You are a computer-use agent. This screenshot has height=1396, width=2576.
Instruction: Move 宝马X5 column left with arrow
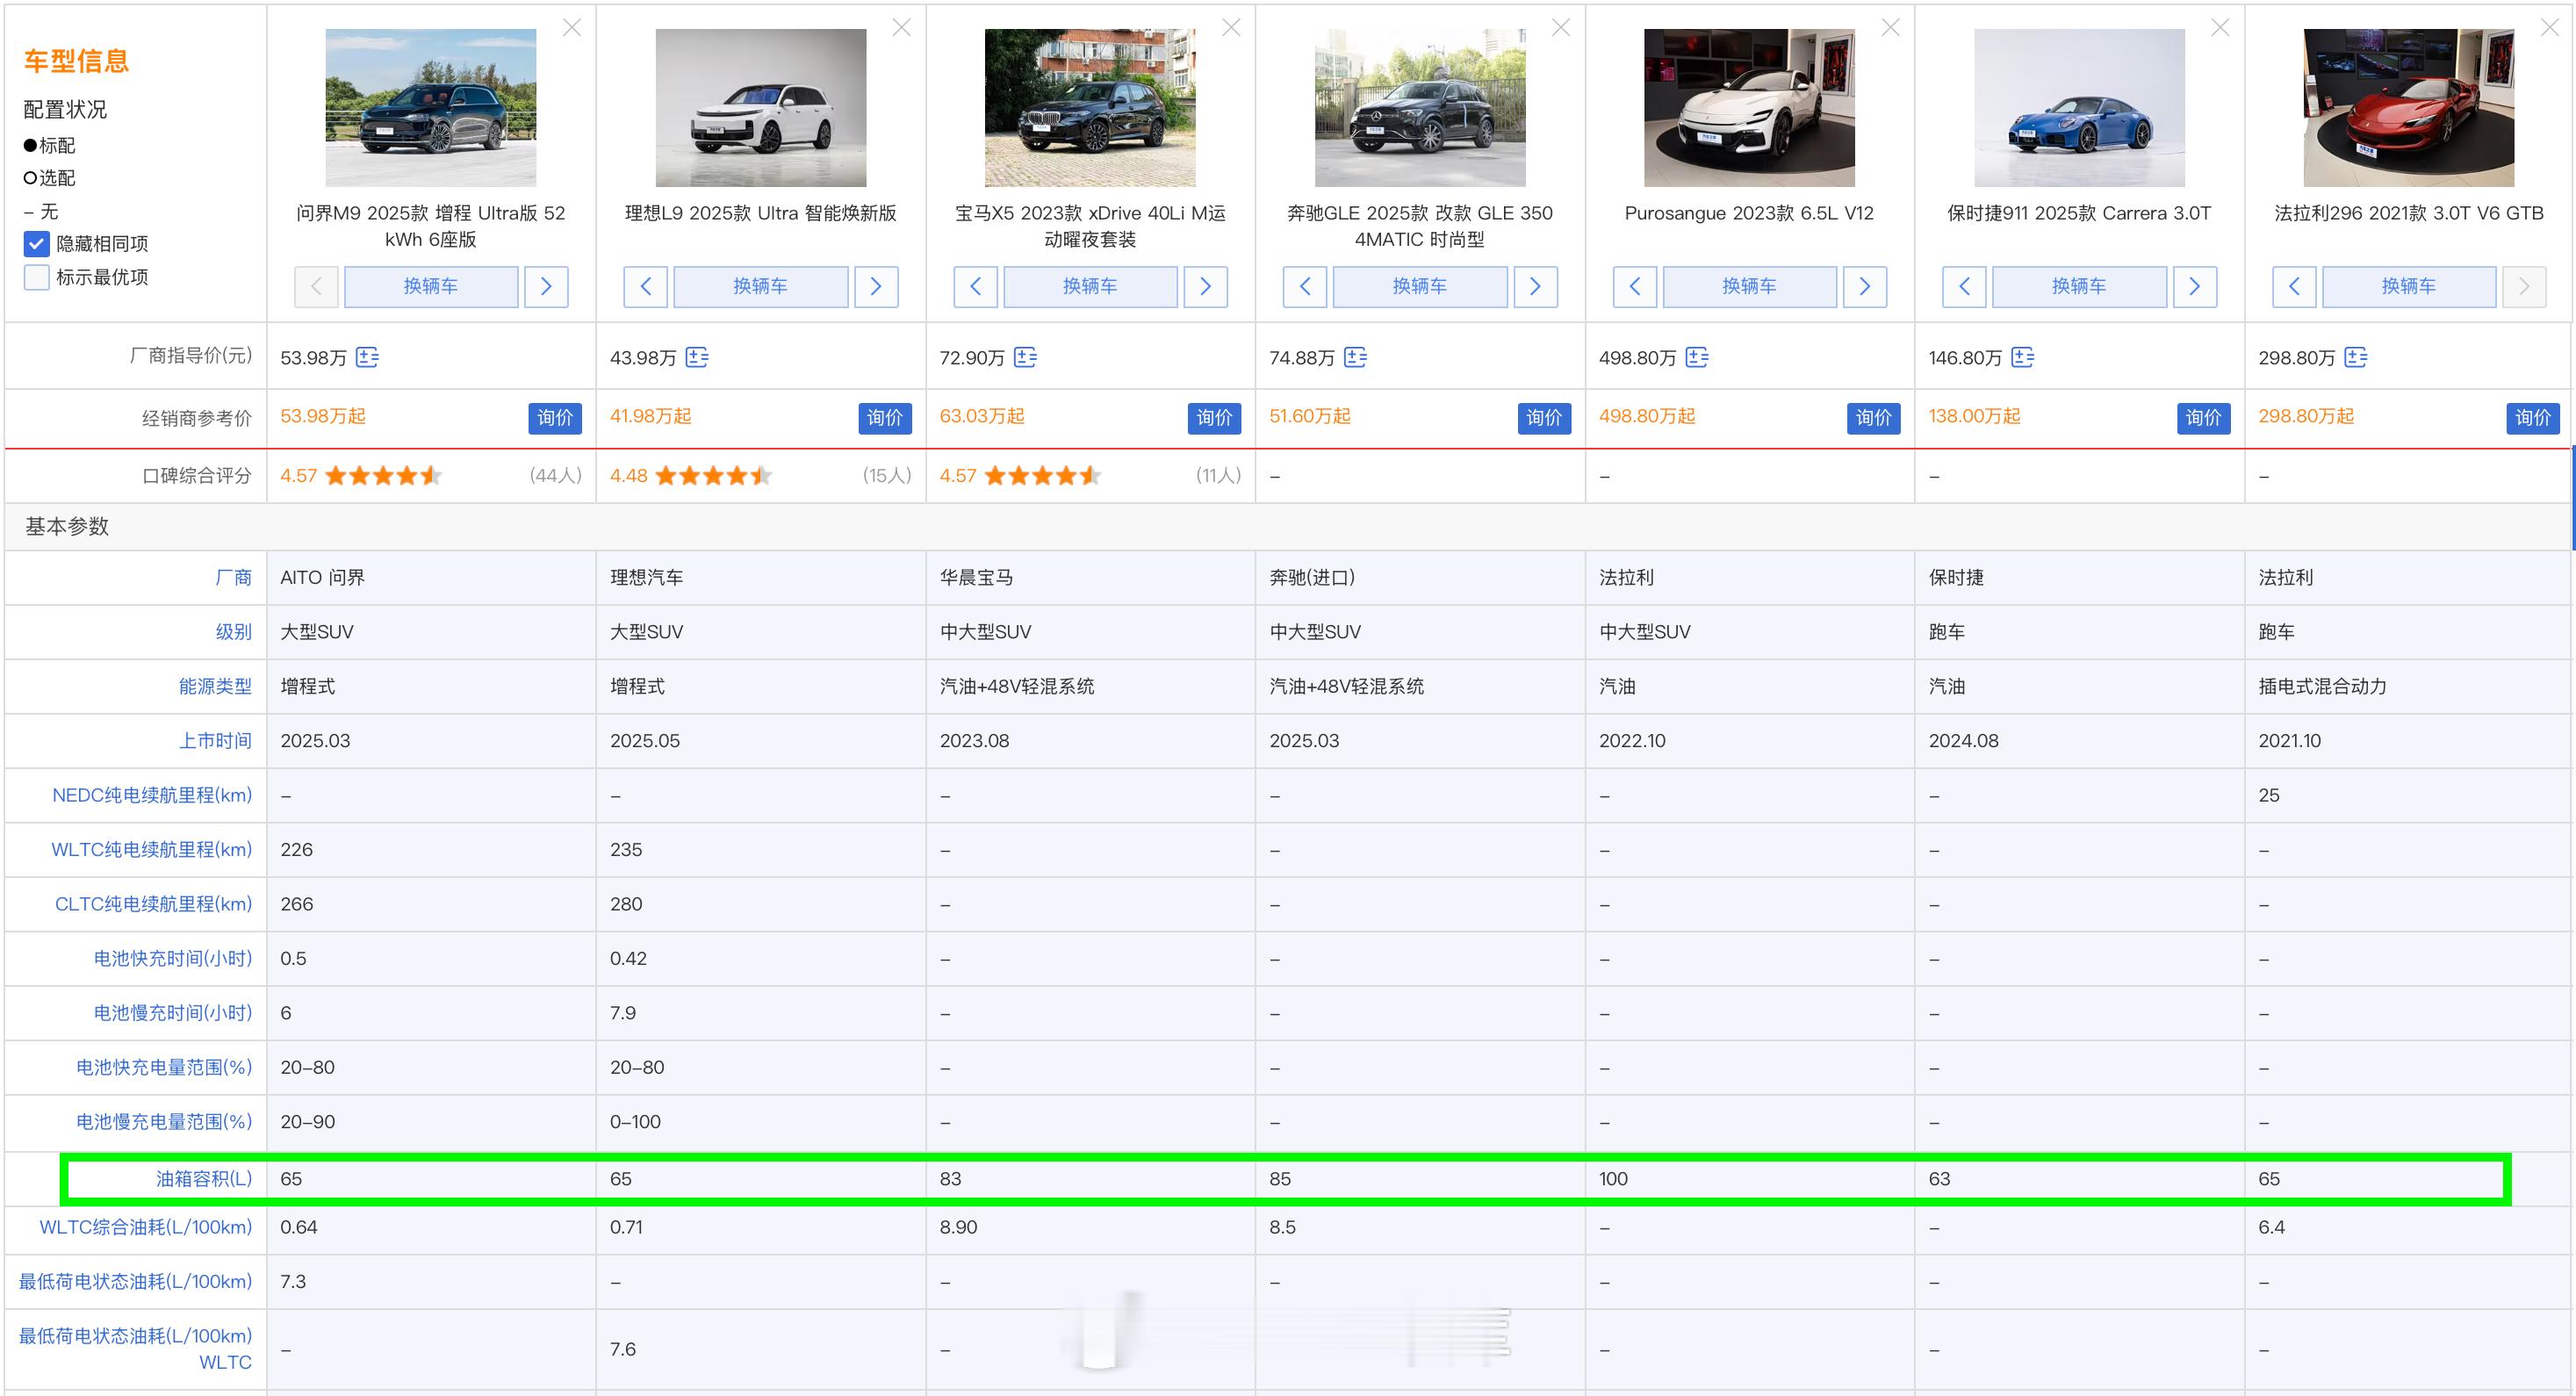tap(976, 287)
